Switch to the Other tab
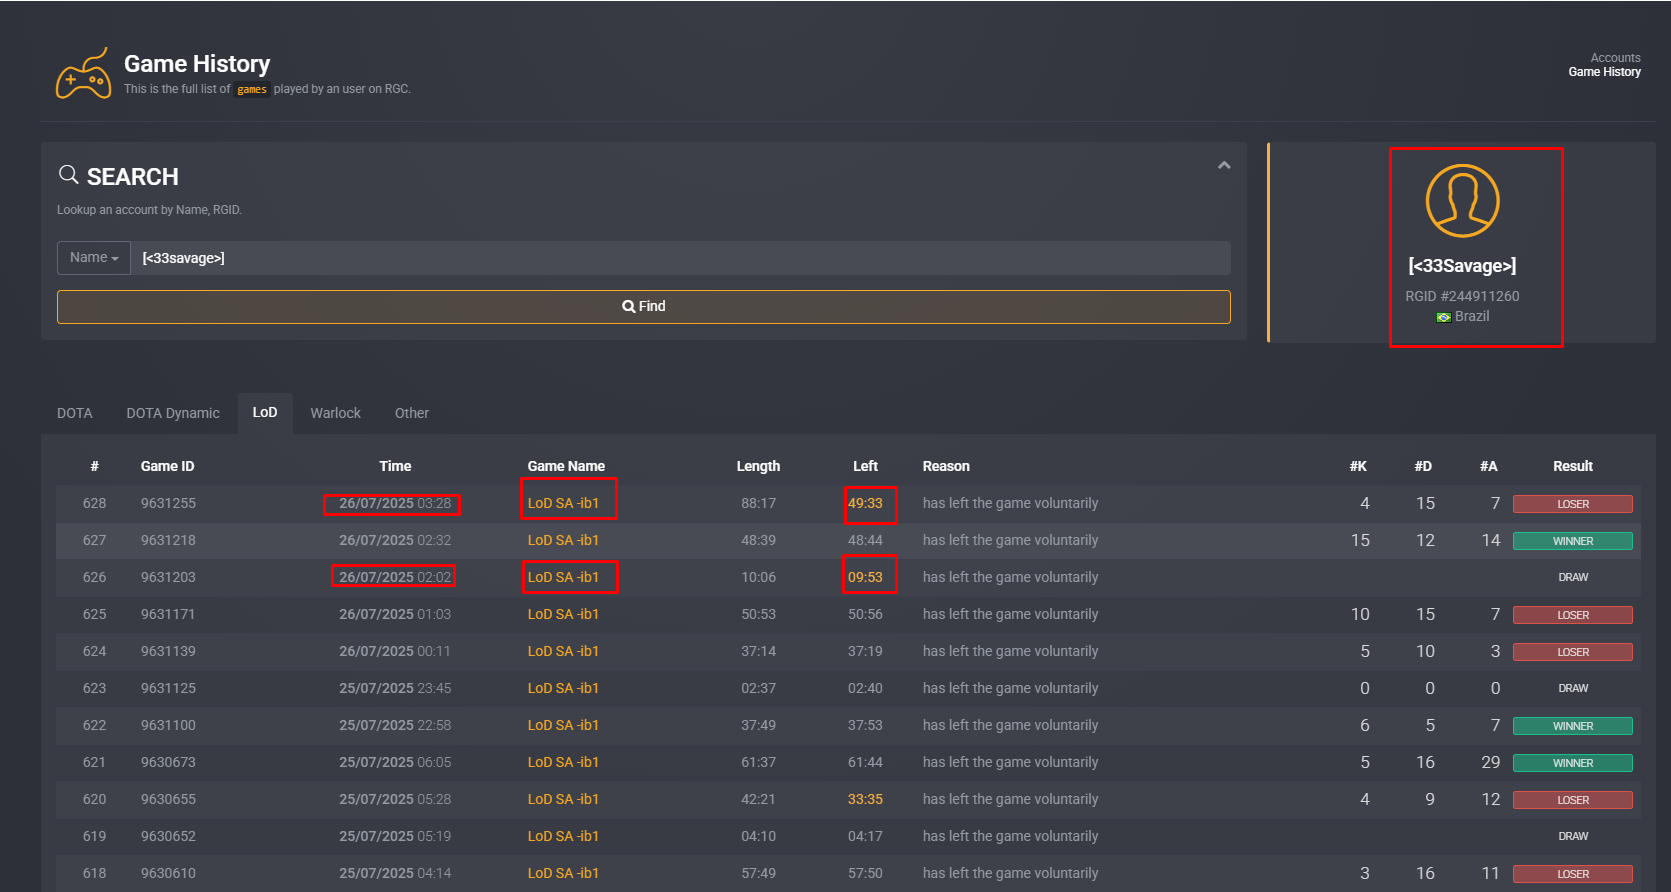Viewport: 1671px width, 892px height. pos(412,413)
